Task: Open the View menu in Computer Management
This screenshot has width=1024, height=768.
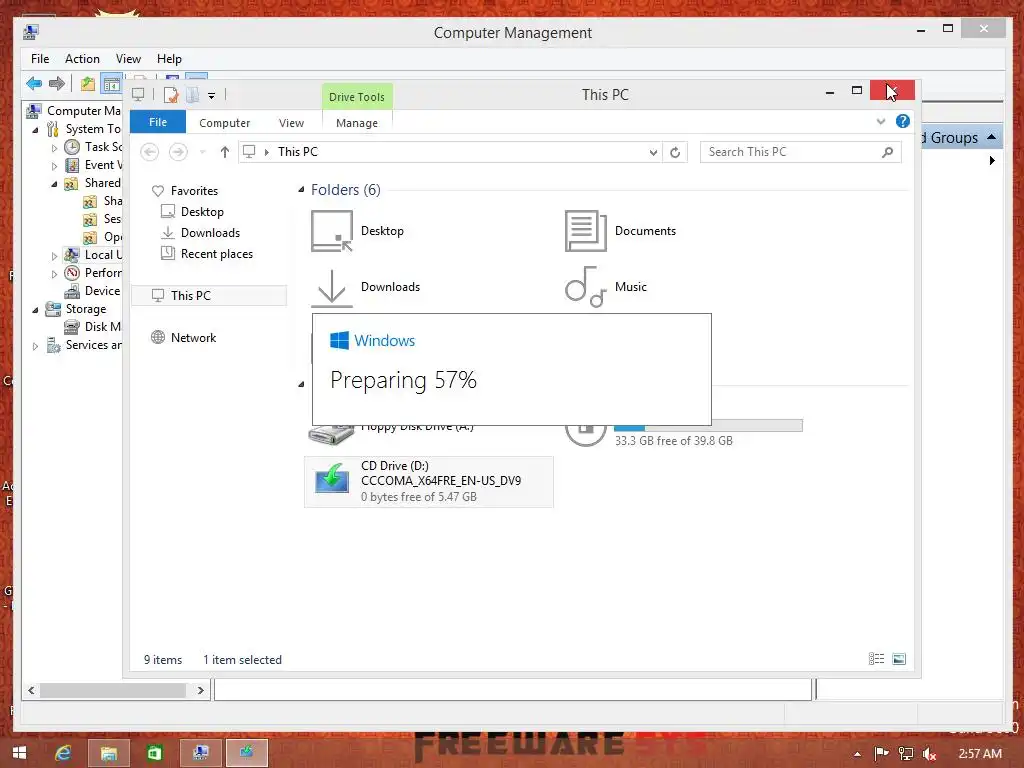Action: (x=128, y=59)
